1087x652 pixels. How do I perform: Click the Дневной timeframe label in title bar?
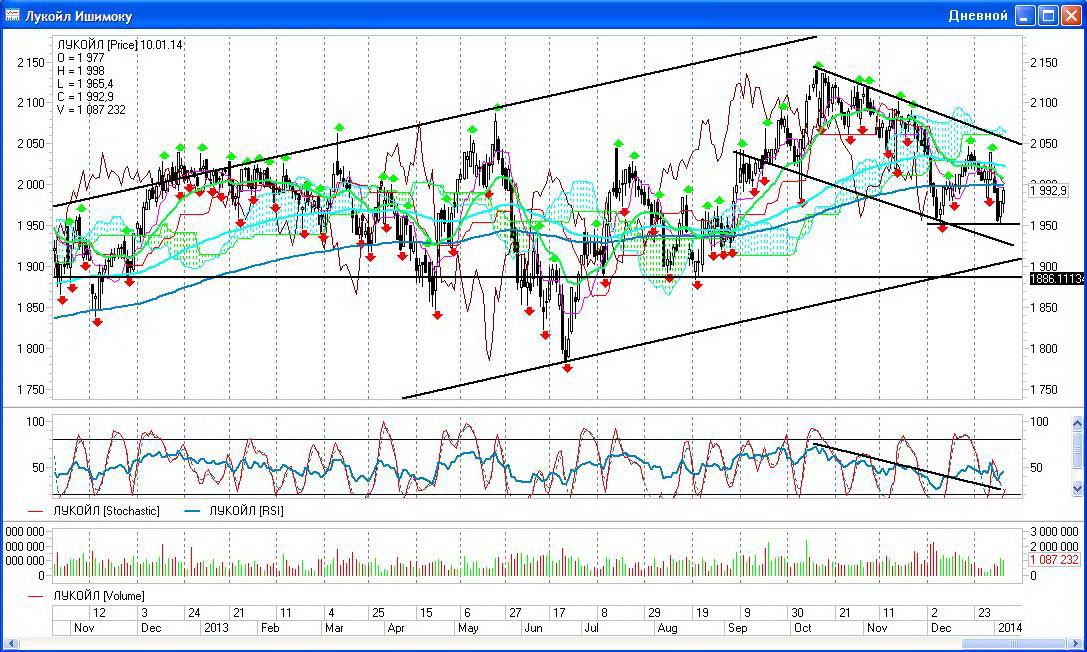pyautogui.click(x=977, y=15)
